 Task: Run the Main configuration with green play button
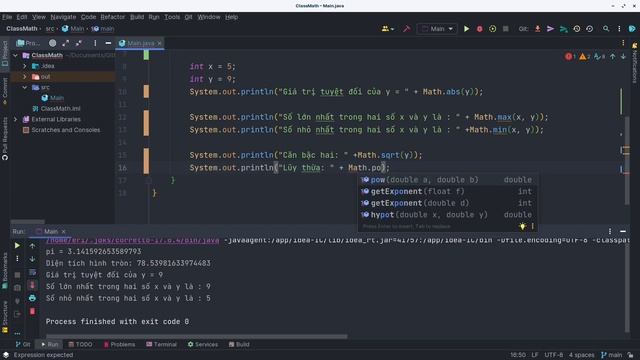click(x=466, y=29)
